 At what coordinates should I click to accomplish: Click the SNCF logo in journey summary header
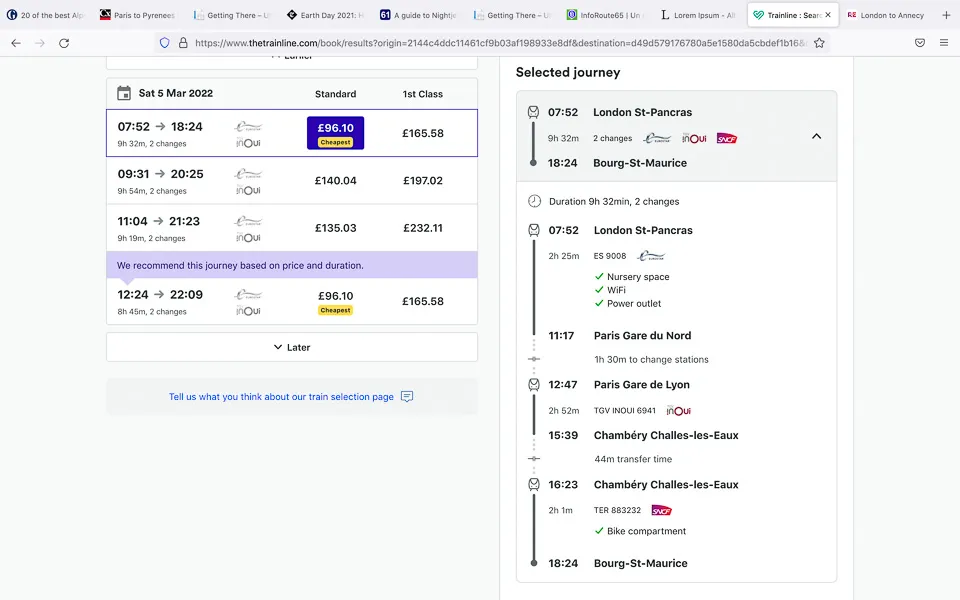click(727, 138)
